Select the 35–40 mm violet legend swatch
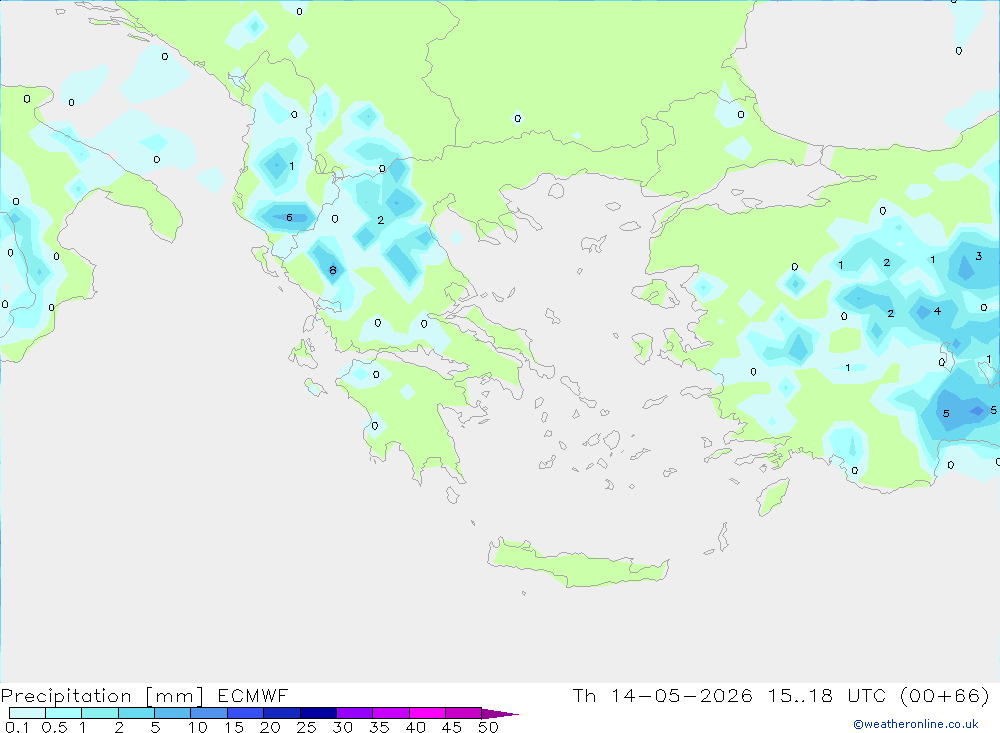Screen dimensions: 1000x733 [390, 713]
